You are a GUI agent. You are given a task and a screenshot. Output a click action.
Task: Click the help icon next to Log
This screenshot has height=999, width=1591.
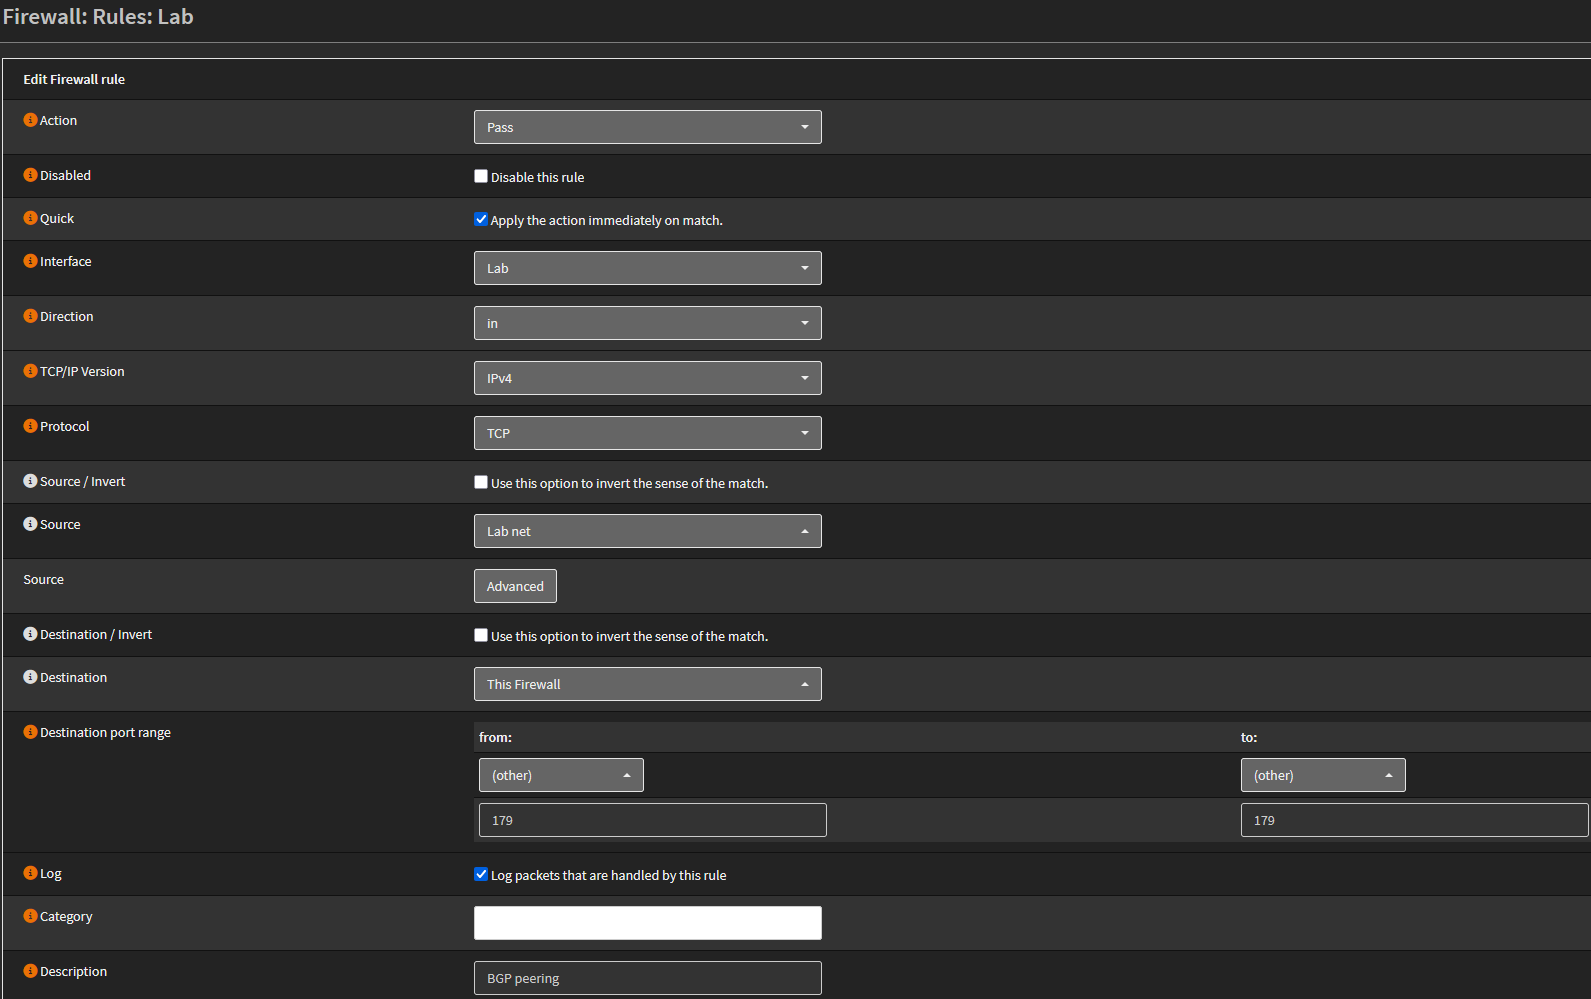(30, 873)
